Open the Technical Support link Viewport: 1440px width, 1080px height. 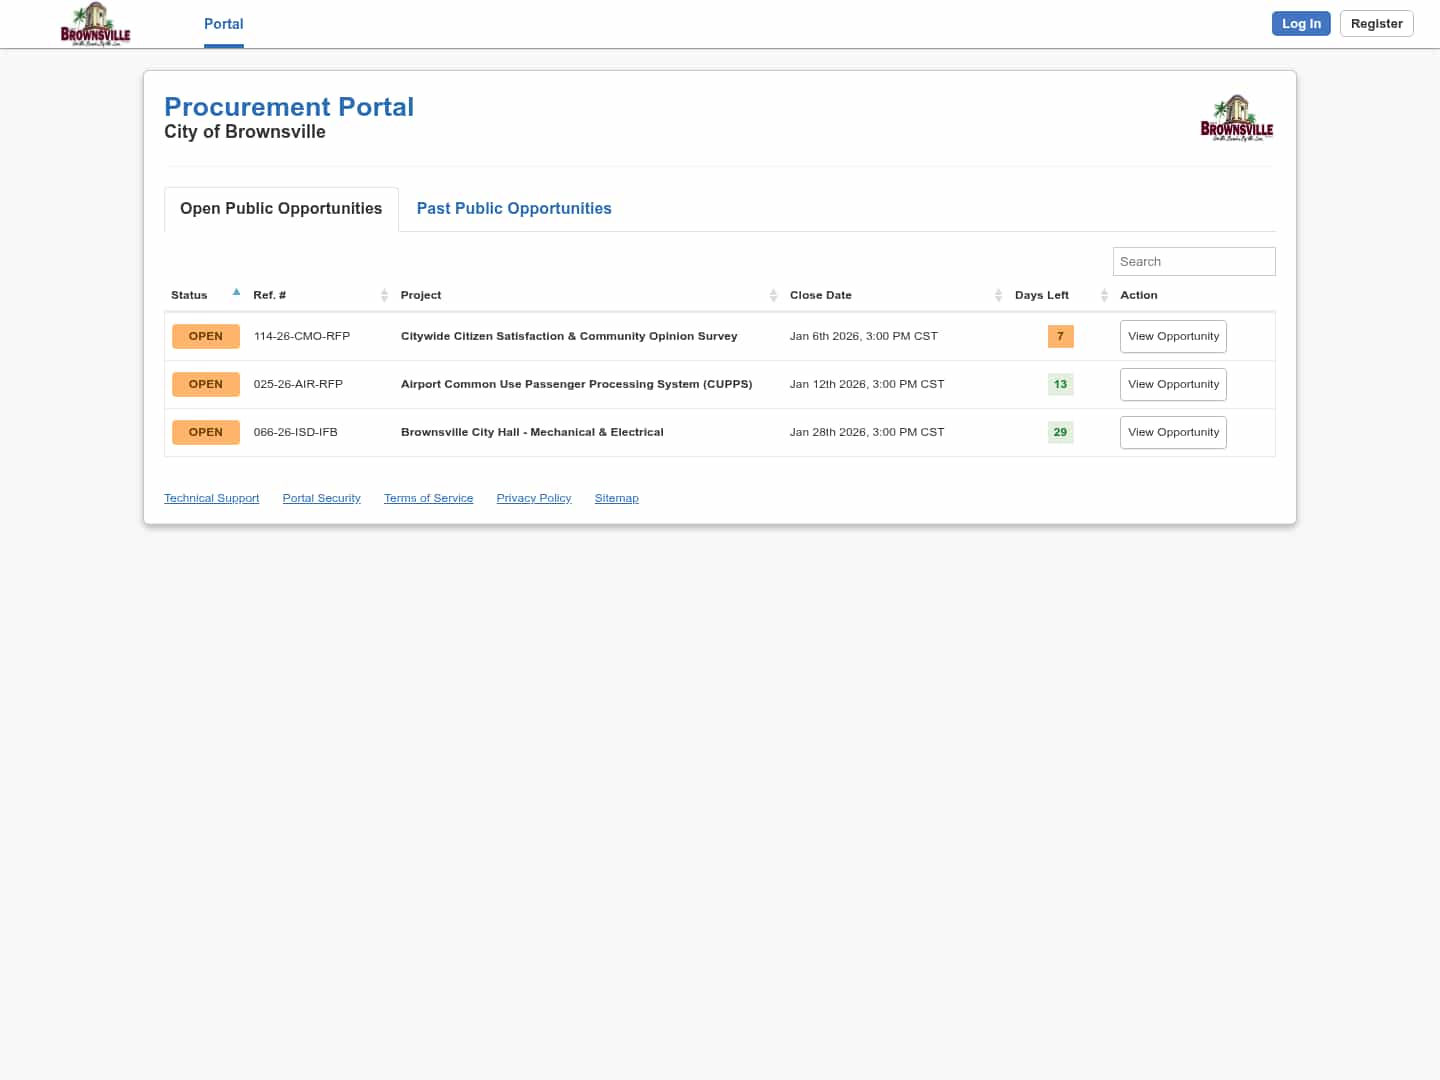pyautogui.click(x=211, y=498)
